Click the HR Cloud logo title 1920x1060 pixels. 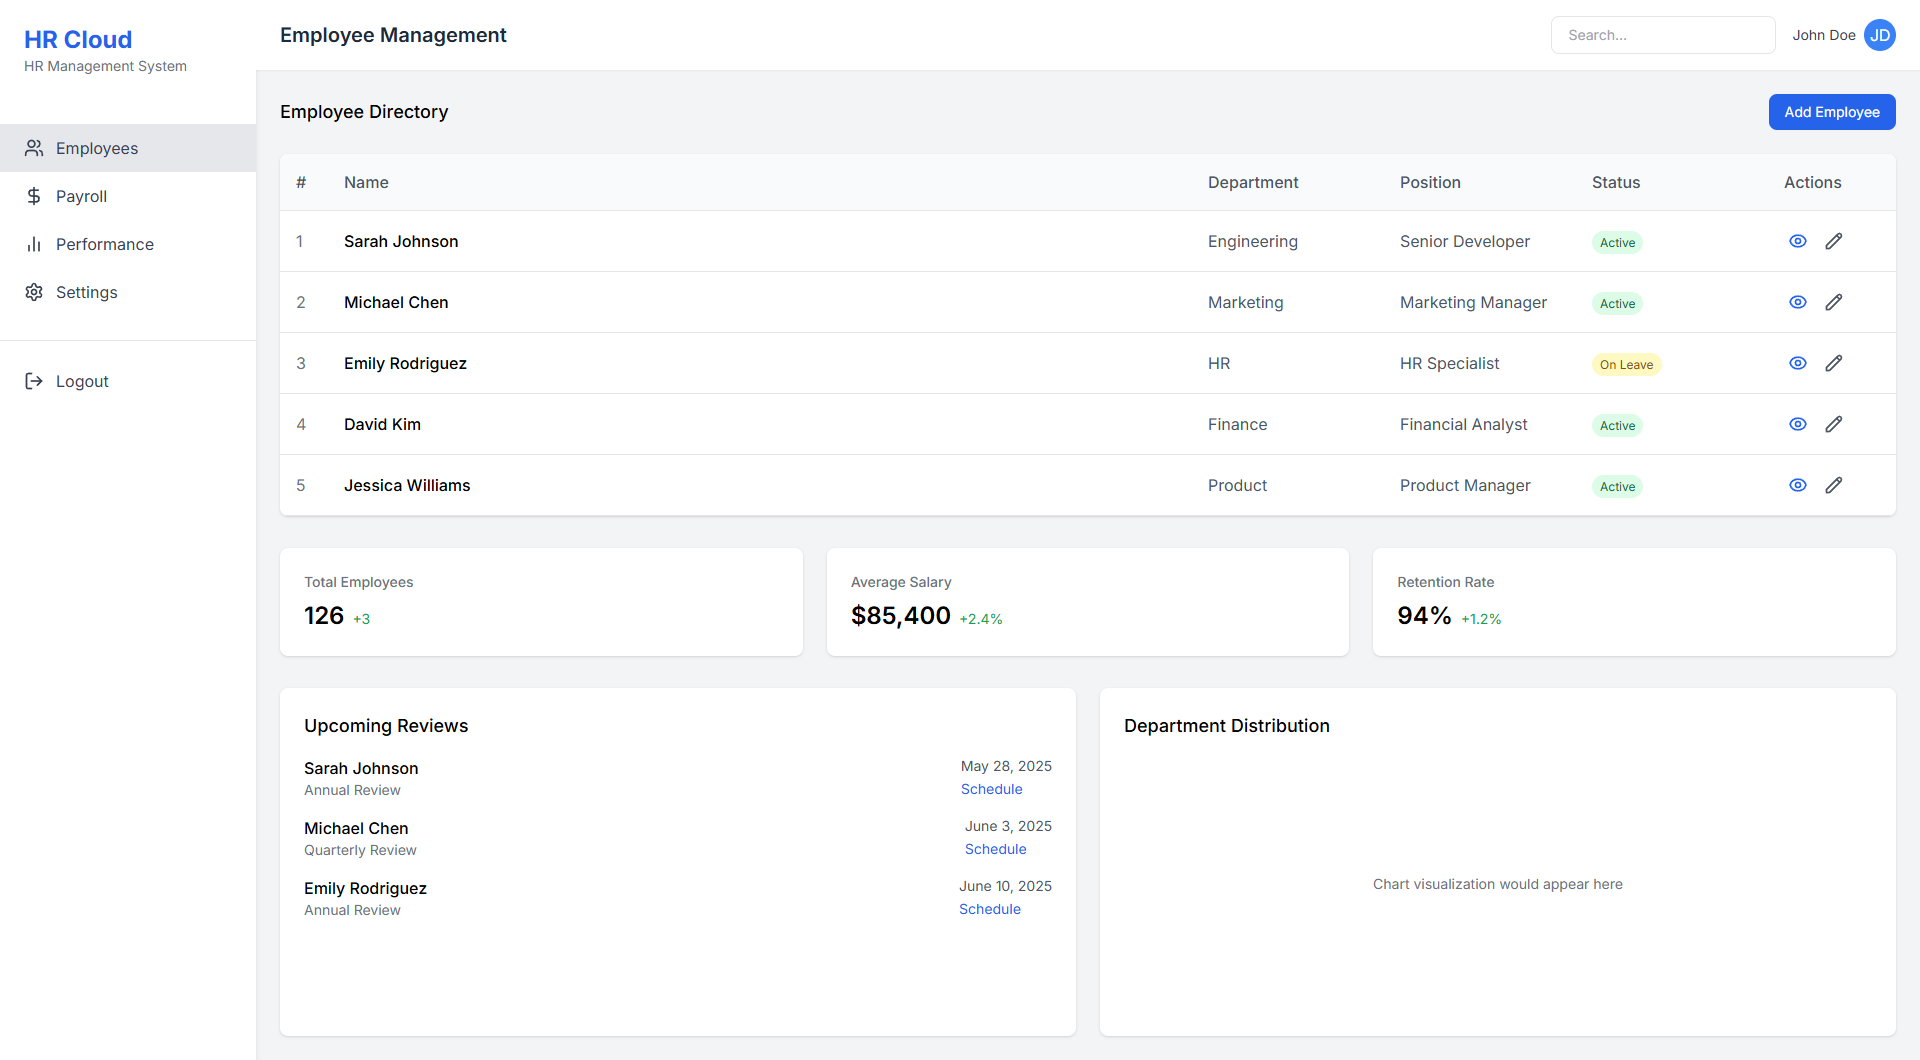tap(78, 39)
